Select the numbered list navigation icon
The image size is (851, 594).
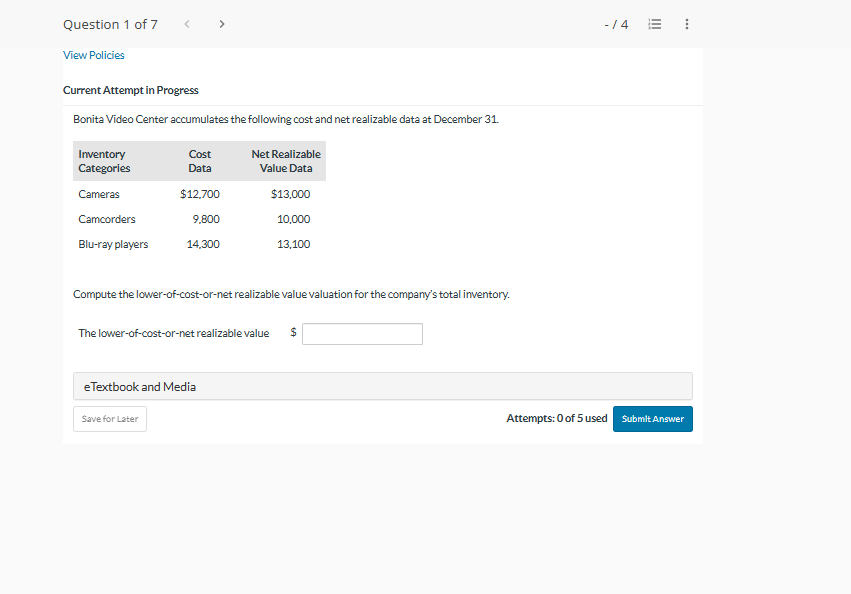[655, 23]
